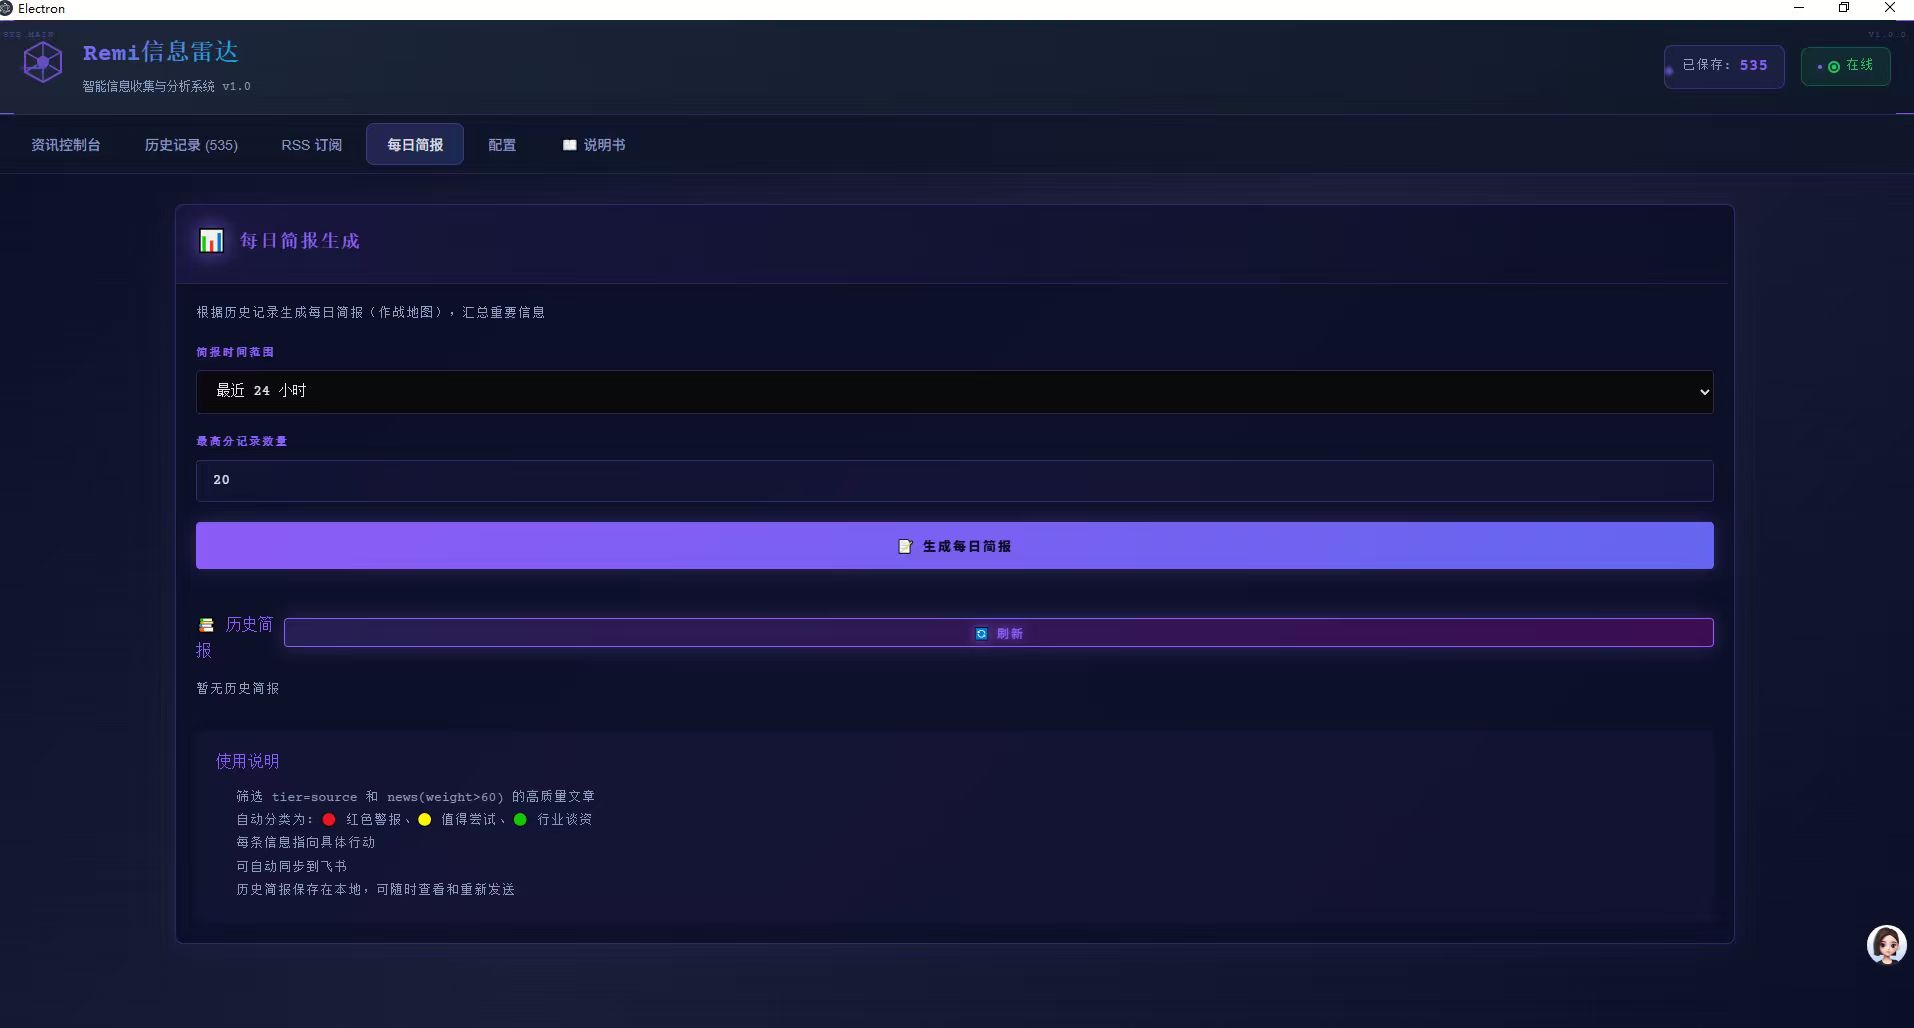Open the 简报时间范围 dropdown
This screenshot has width=1914, height=1028.
point(953,392)
